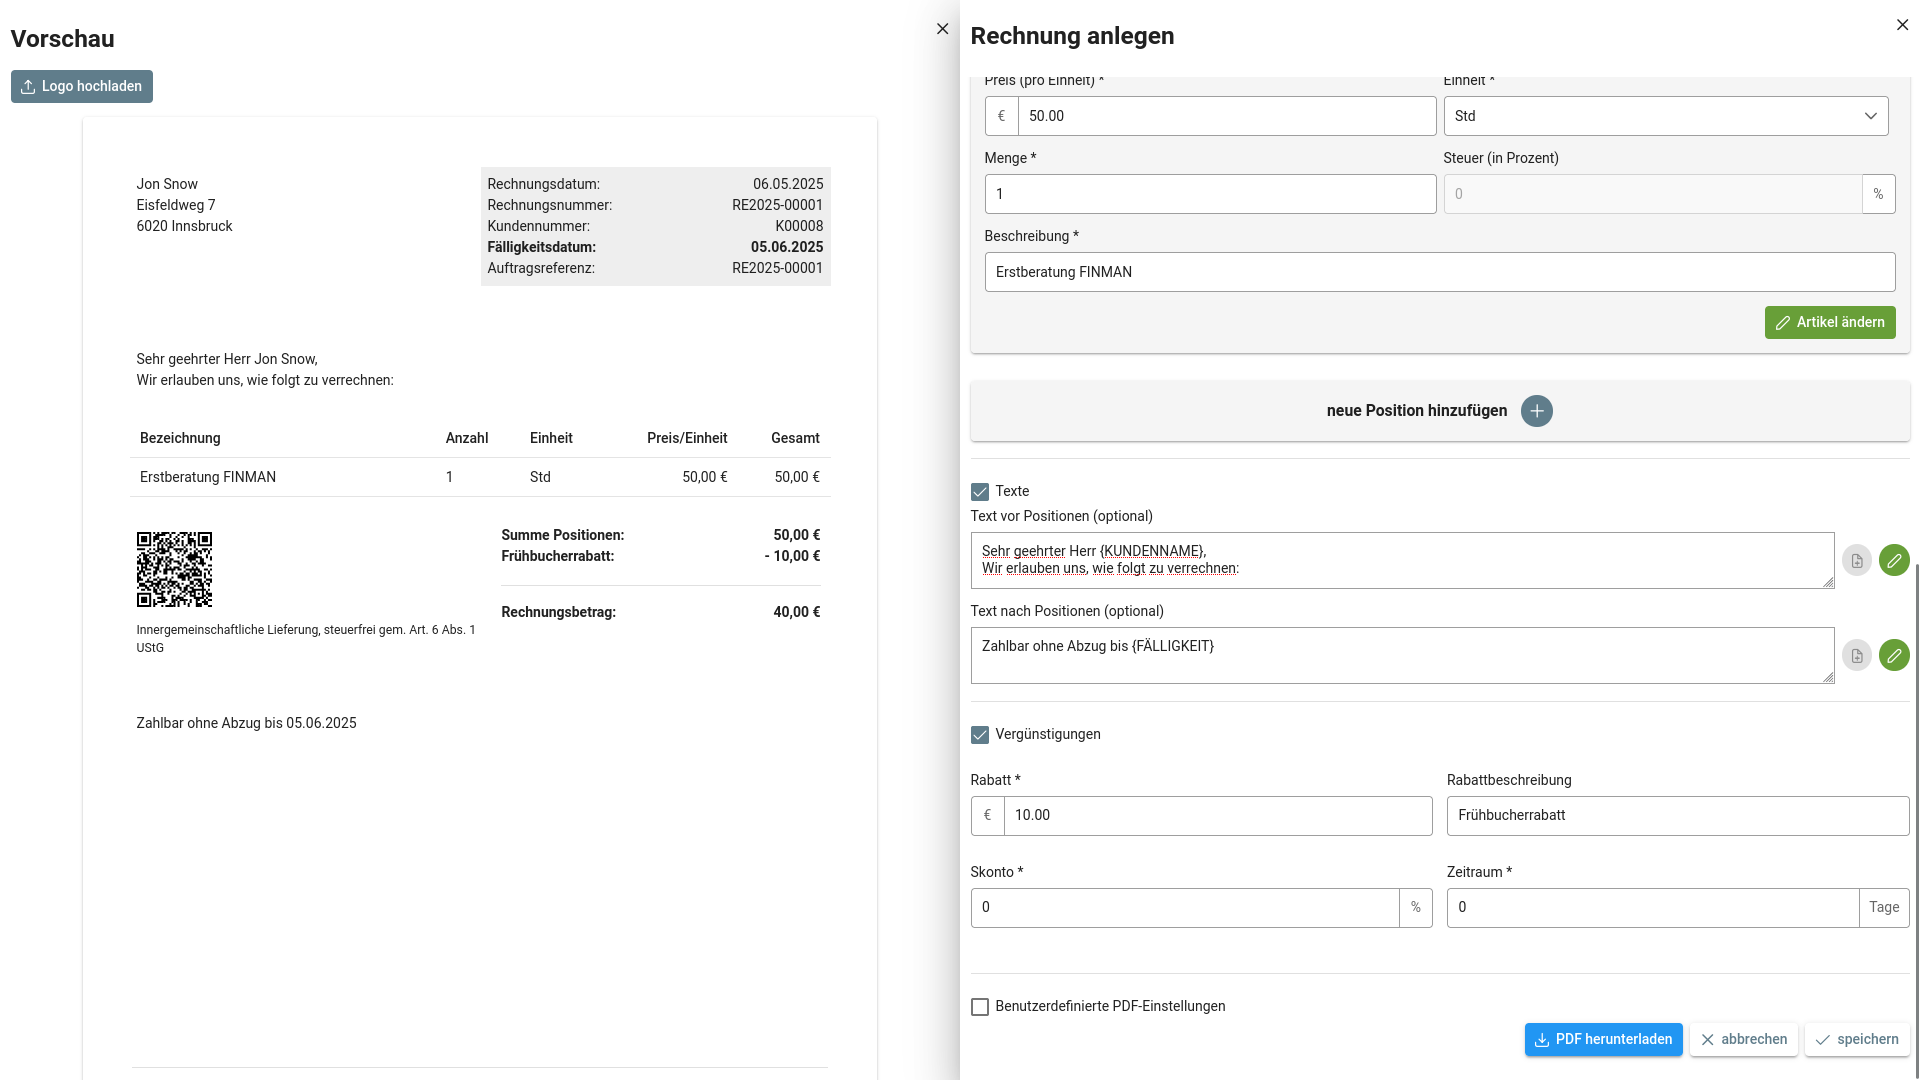This screenshot has width=1920, height=1080.
Task: Enable Benutzerdefinierte PDF-Einstellungen checkbox
Action: click(x=980, y=1006)
